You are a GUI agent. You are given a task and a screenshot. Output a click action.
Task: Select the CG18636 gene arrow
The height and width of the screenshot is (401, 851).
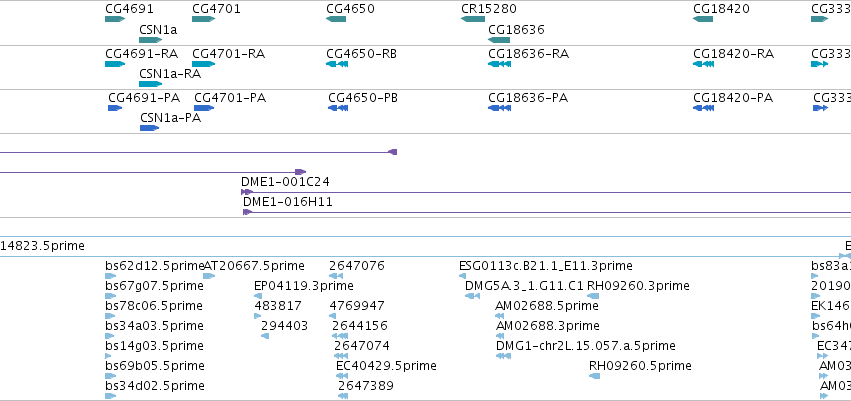coord(499,40)
